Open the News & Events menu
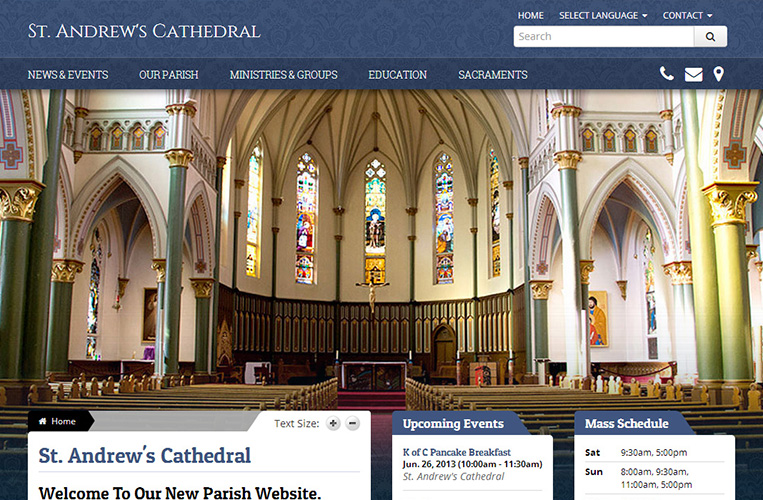763x500 pixels. (68, 75)
